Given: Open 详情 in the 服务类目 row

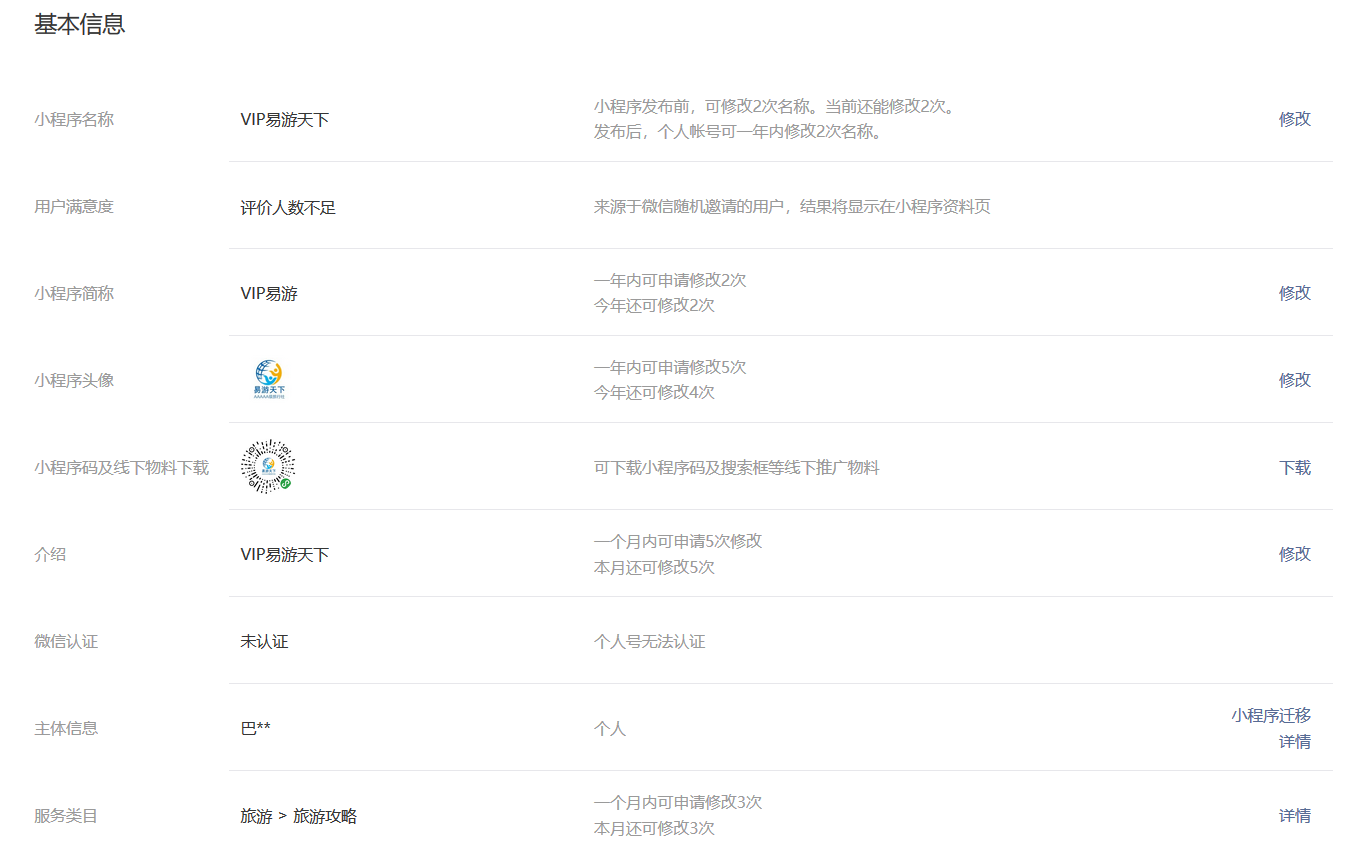Looking at the screenshot, I should tap(1295, 816).
